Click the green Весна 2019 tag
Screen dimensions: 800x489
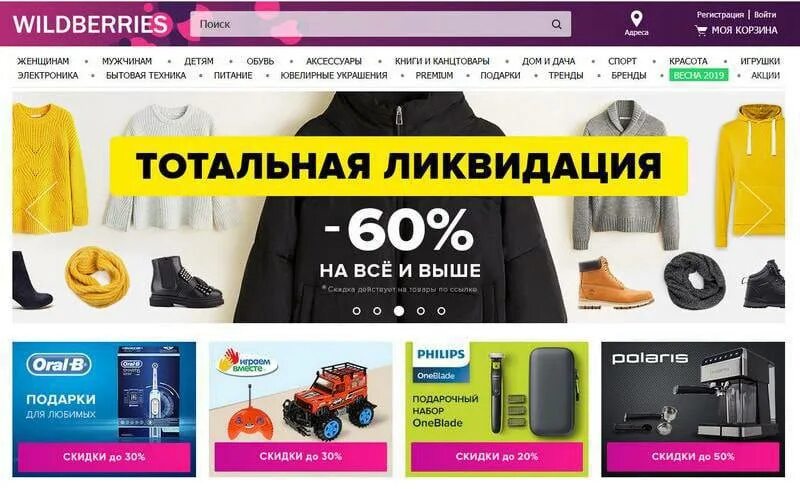(x=698, y=76)
